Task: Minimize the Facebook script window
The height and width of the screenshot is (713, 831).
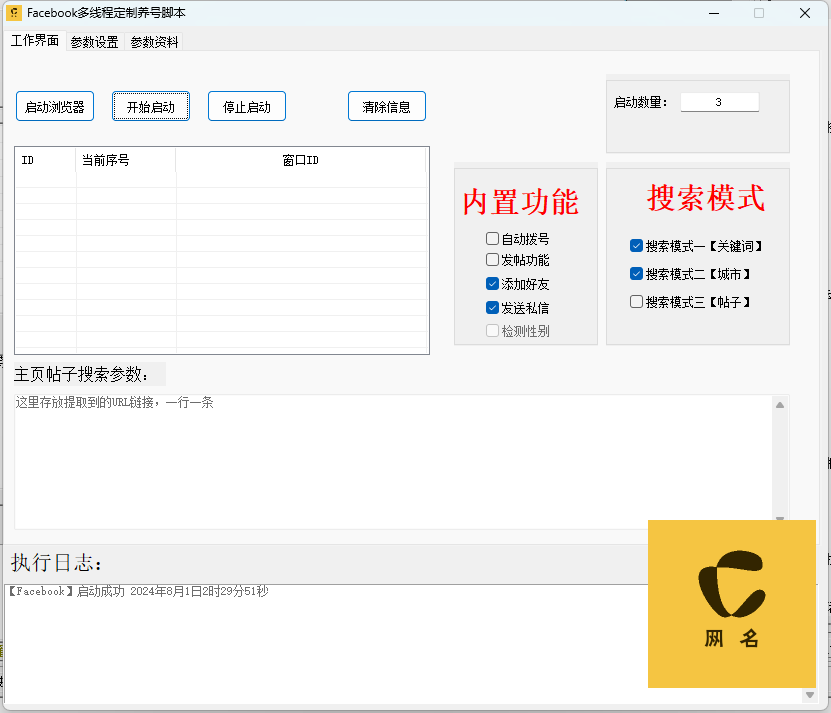Action: click(x=714, y=13)
